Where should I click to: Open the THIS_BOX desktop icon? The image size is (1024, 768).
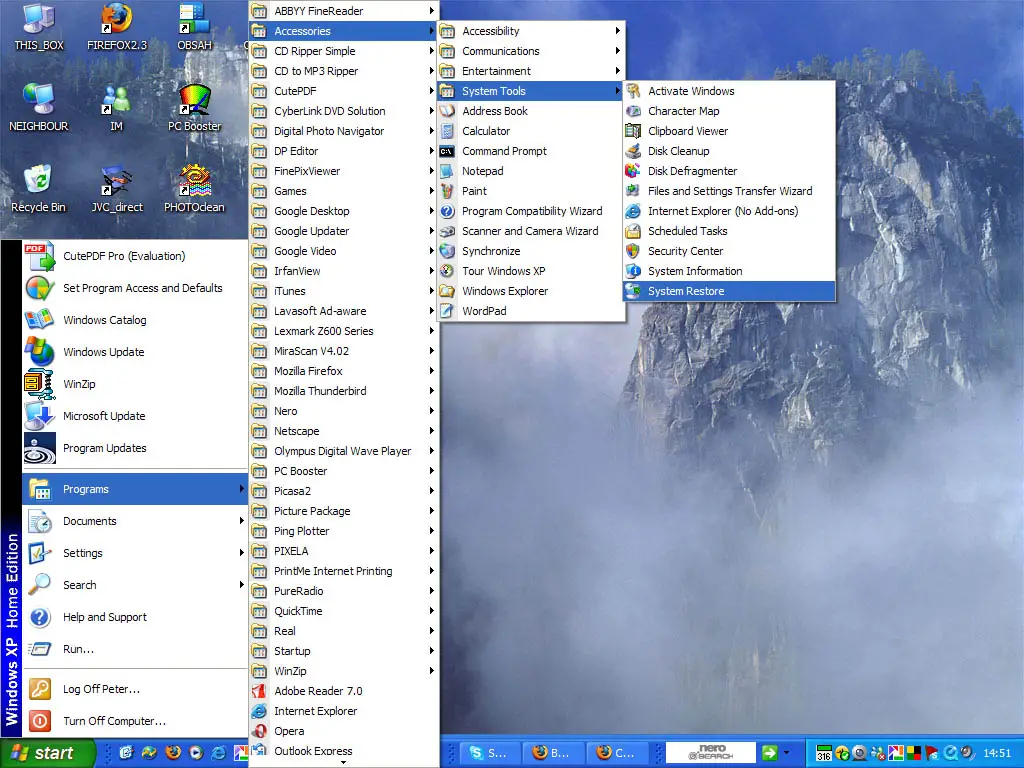39,27
